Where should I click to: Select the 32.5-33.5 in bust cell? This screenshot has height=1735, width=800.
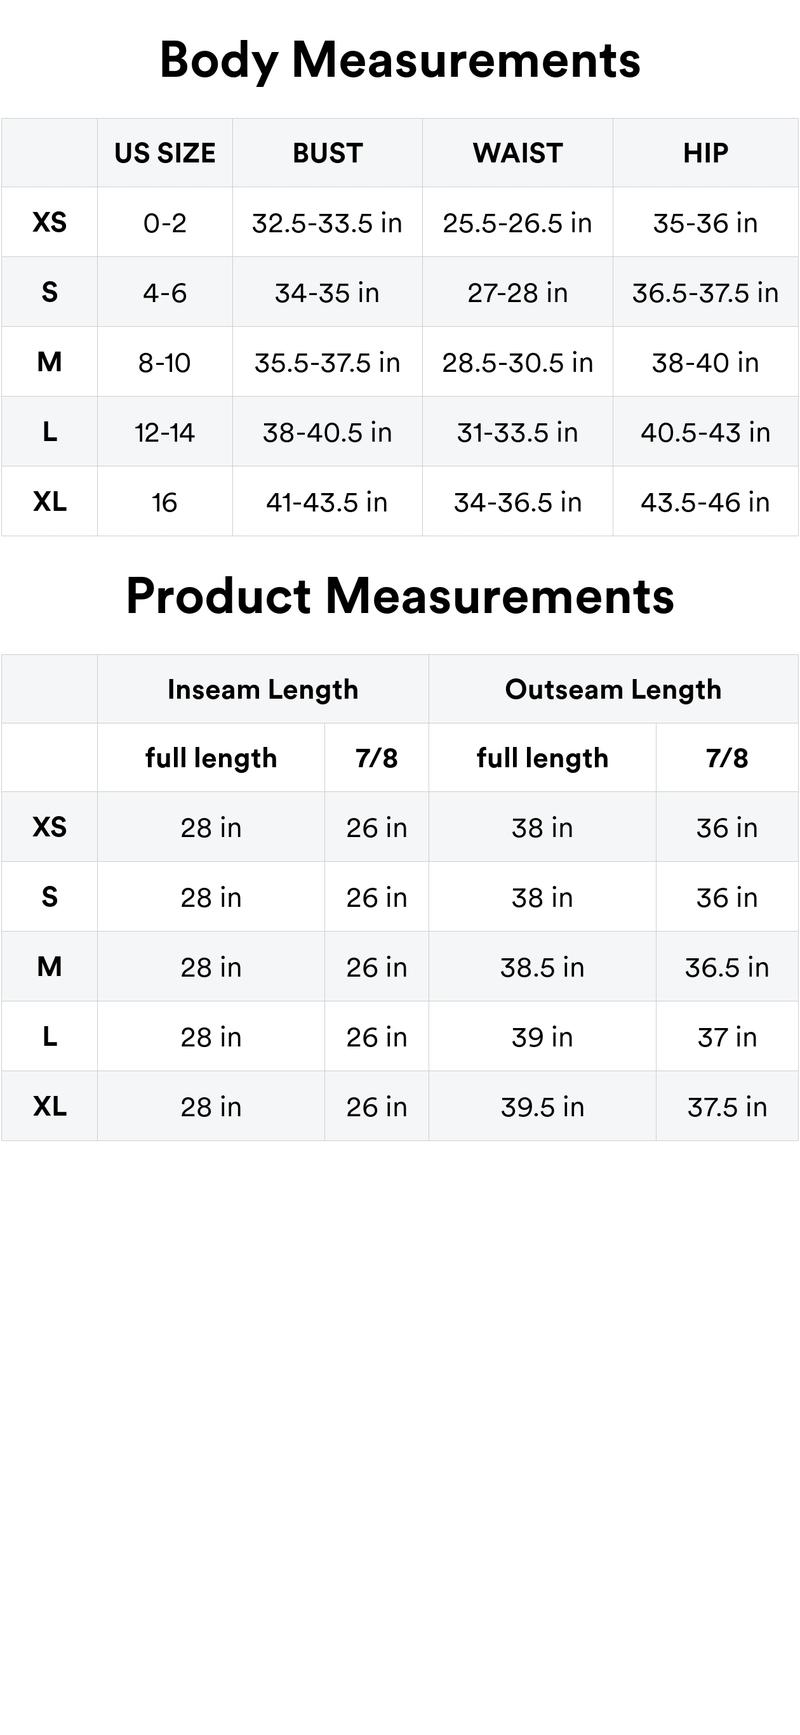327,222
